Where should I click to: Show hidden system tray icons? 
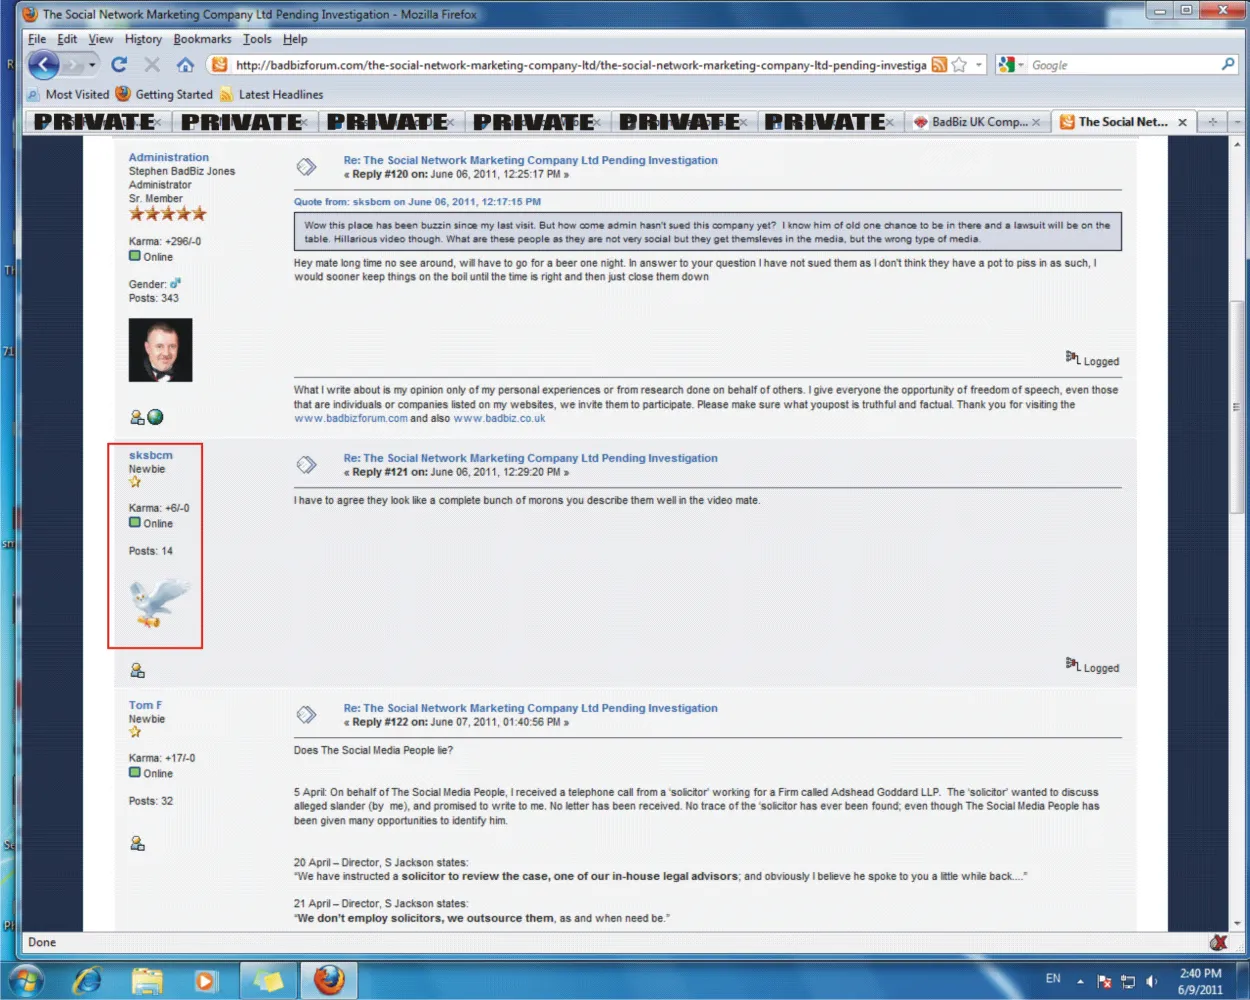(x=1080, y=981)
